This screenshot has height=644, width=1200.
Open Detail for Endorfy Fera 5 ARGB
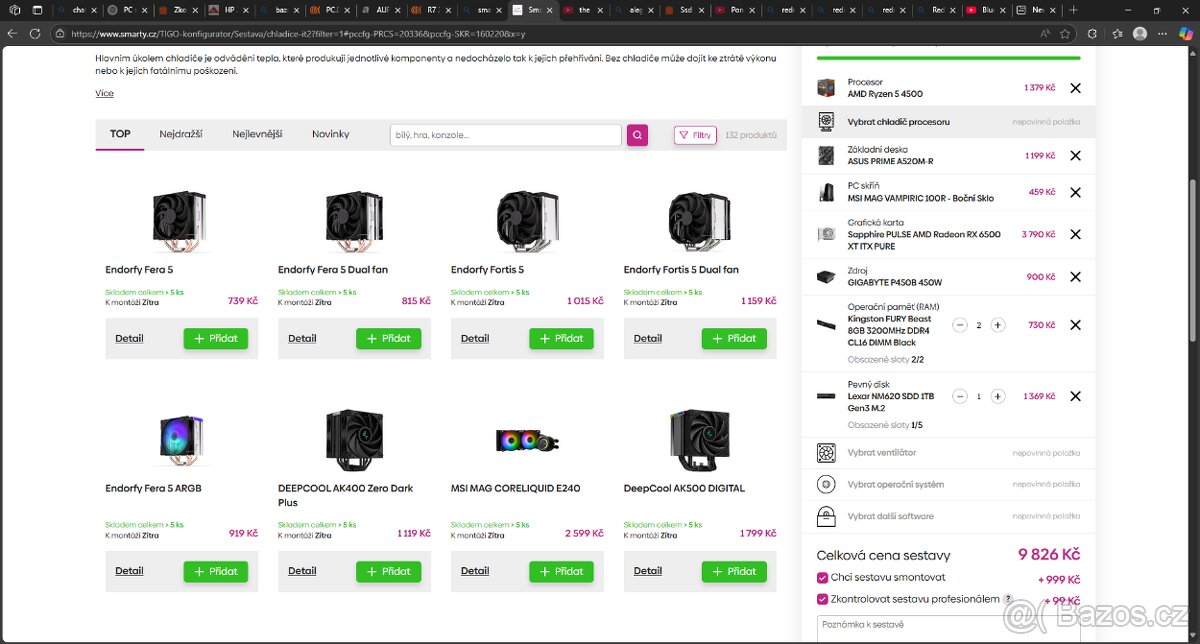pyautogui.click(x=129, y=571)
